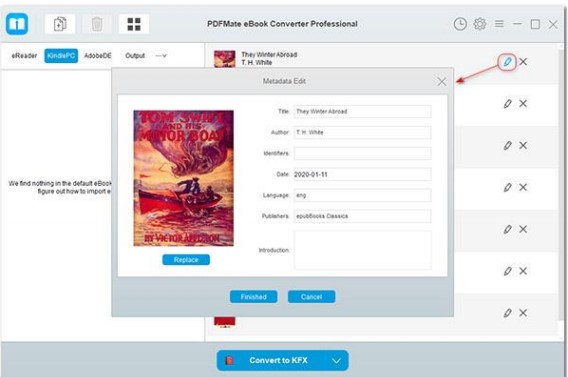This screenshot has height=377, width=568.
Task: Click the Tom Swift book cover image
Action: [184, 178]
